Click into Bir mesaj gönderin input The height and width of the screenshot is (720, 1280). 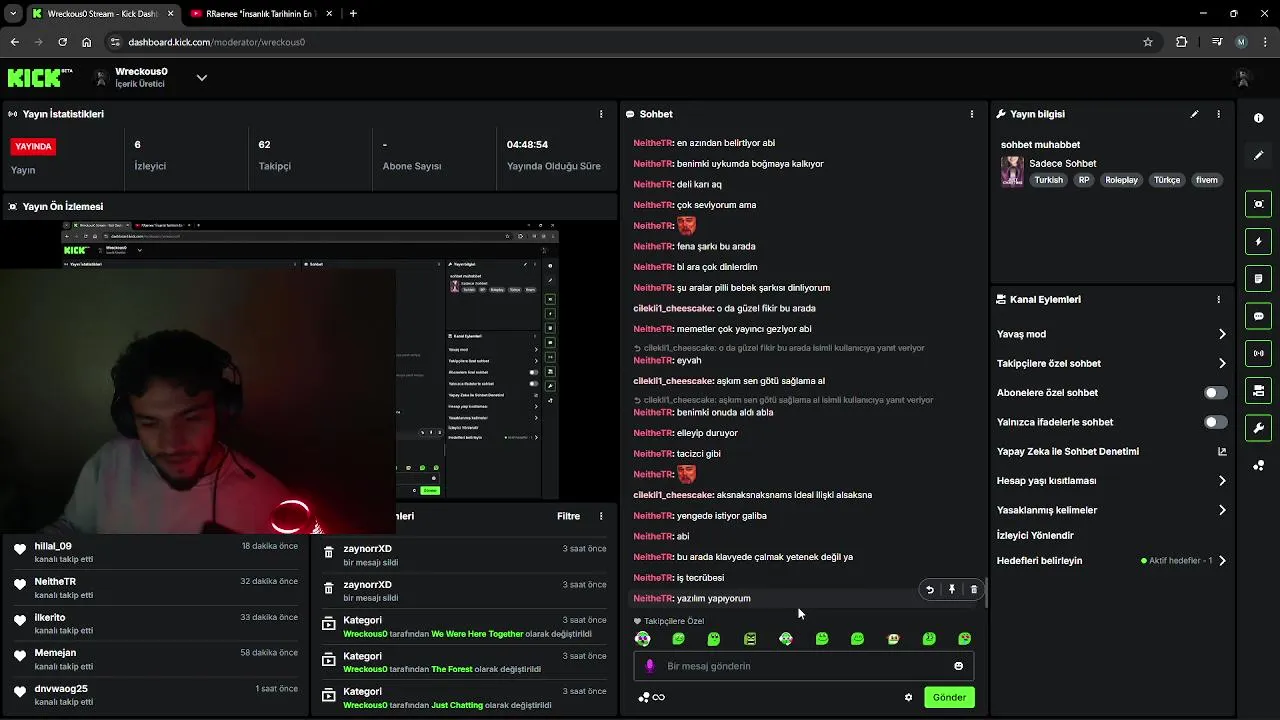[x=803, y=666]
